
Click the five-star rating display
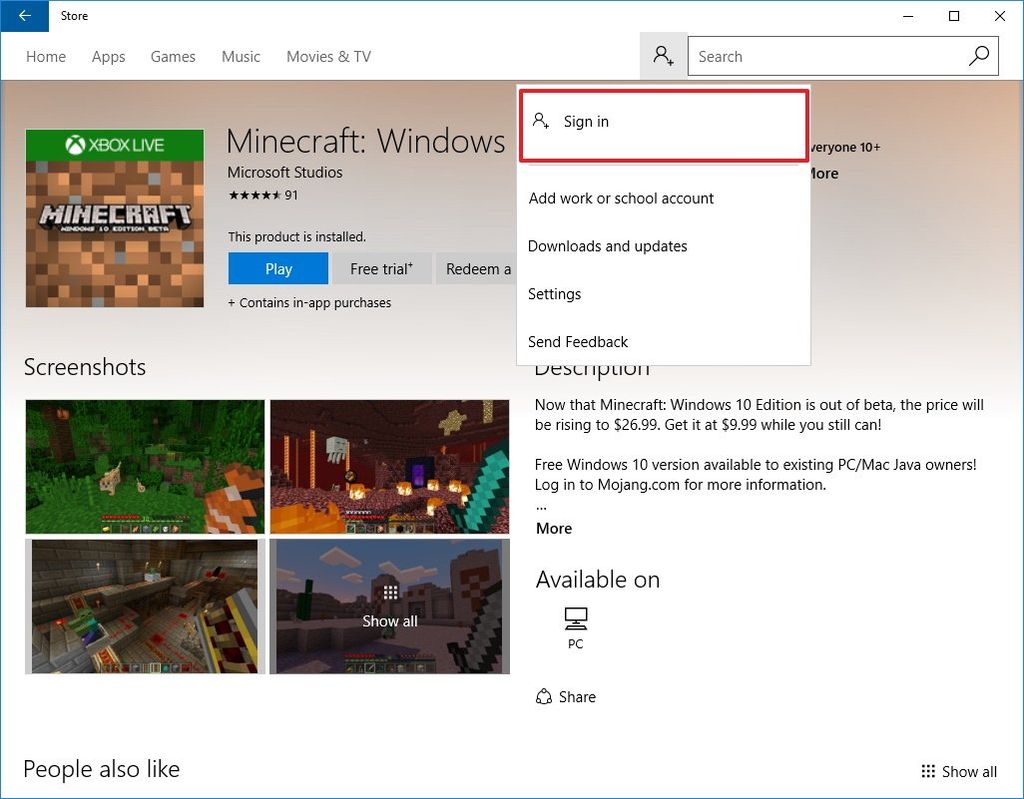pyautogui.click(x=252, y=195)
